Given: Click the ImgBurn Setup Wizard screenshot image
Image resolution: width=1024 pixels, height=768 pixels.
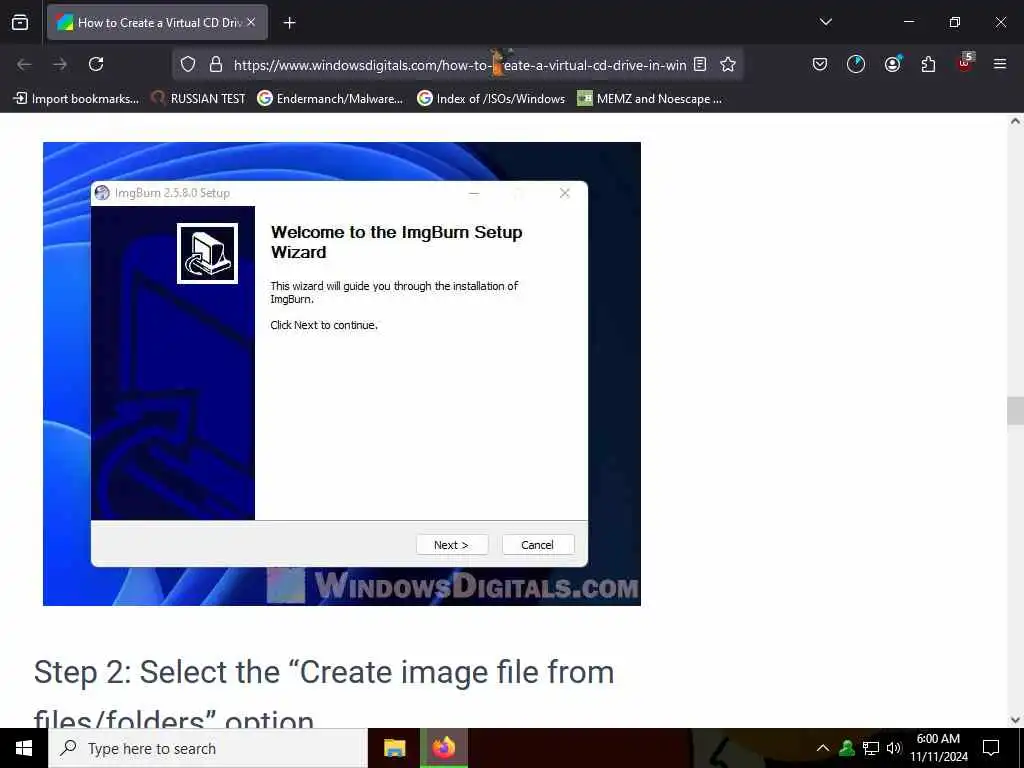Looking at the screenshot, I should [x=342, y=374].
